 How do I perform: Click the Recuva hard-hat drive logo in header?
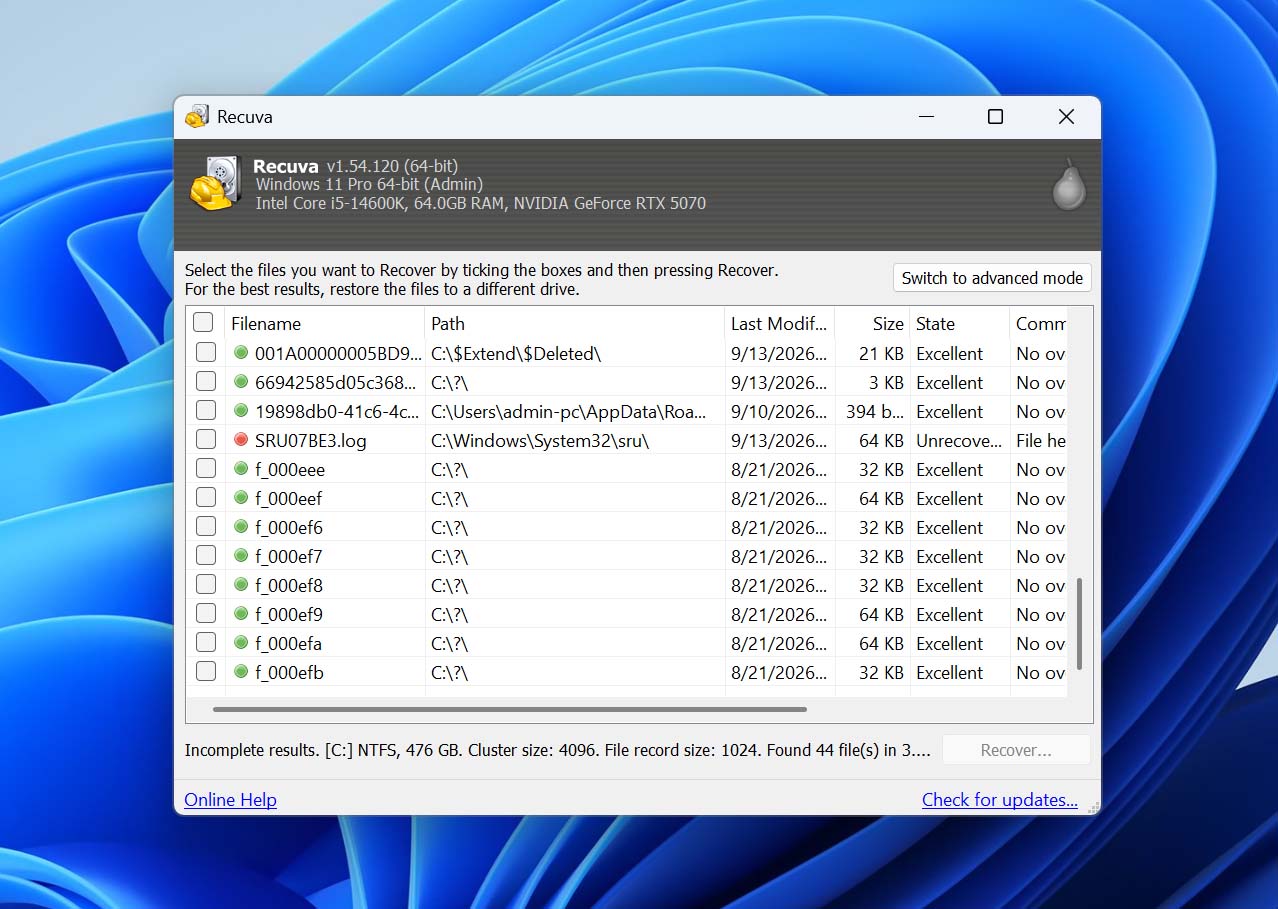pyautogui.click(x=216, y=184)
